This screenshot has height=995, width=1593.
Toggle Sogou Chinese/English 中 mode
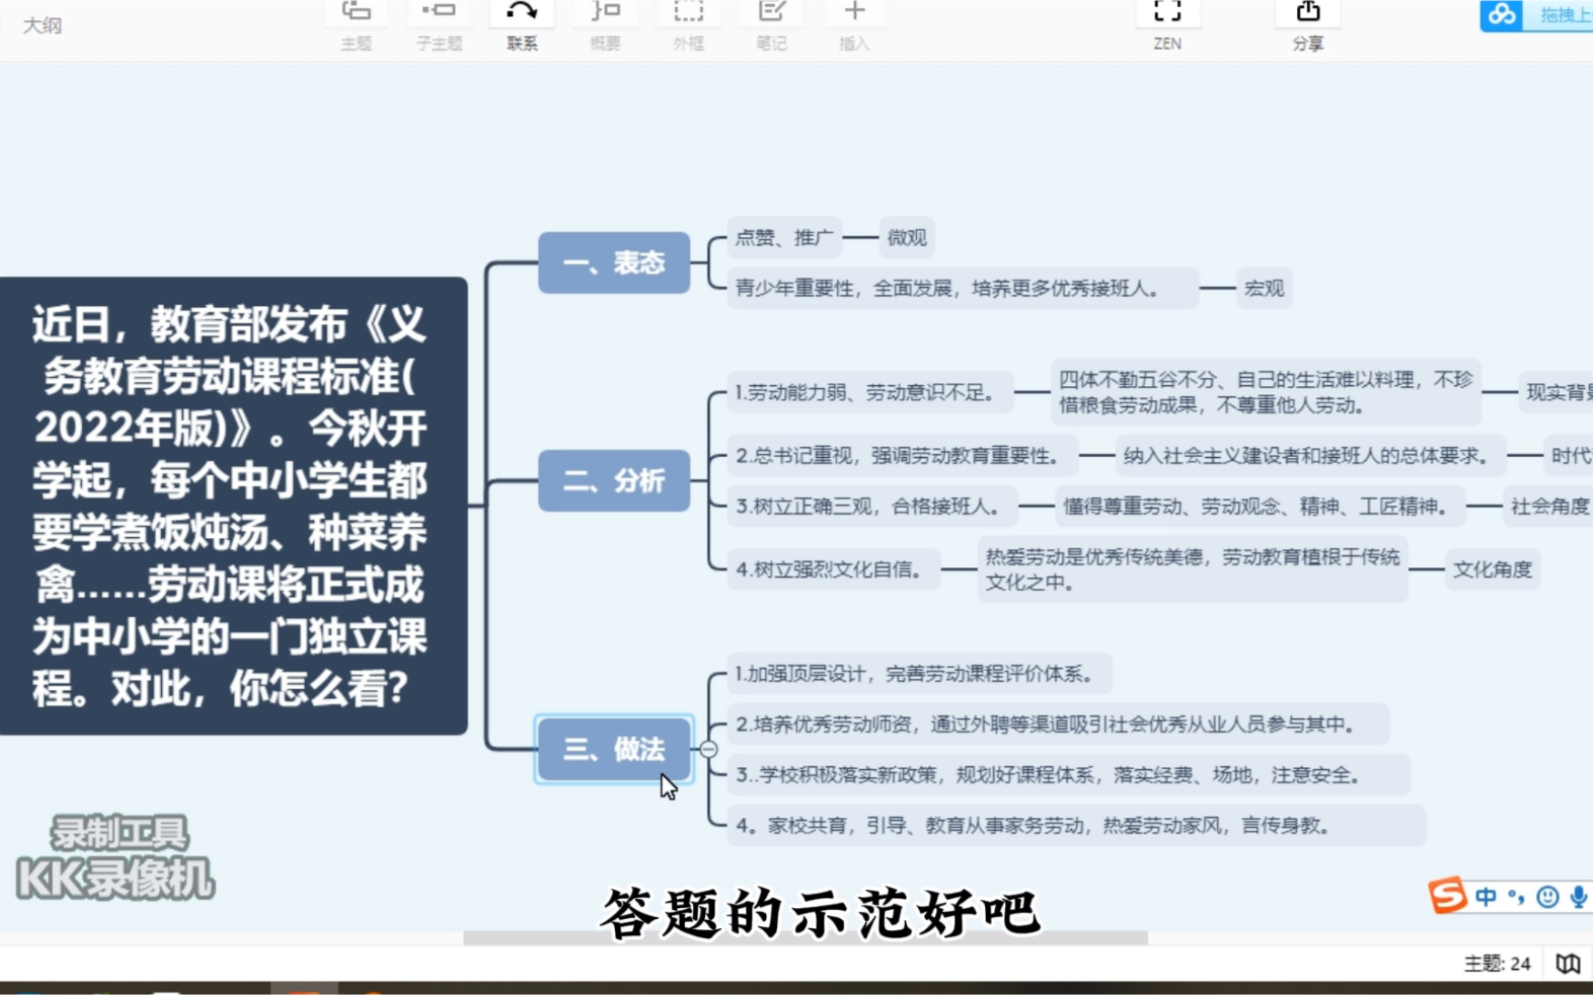point(1486,897)
